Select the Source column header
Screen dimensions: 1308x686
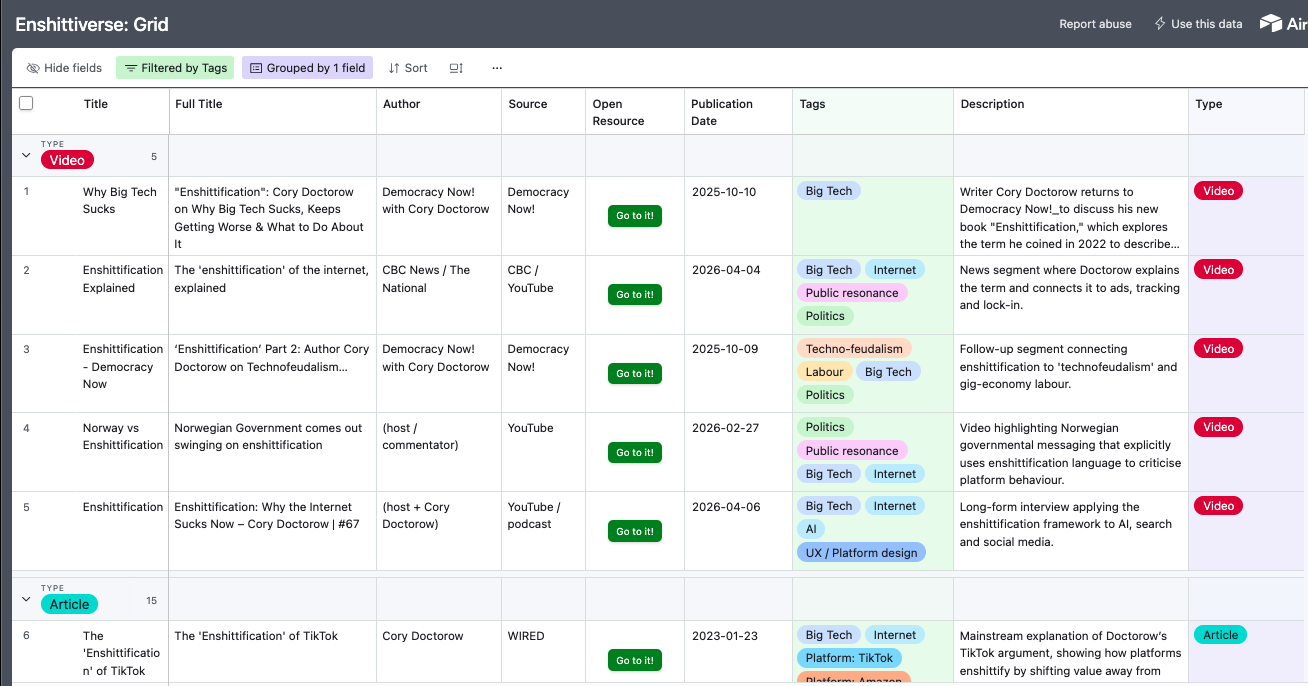tap(528, 104)
